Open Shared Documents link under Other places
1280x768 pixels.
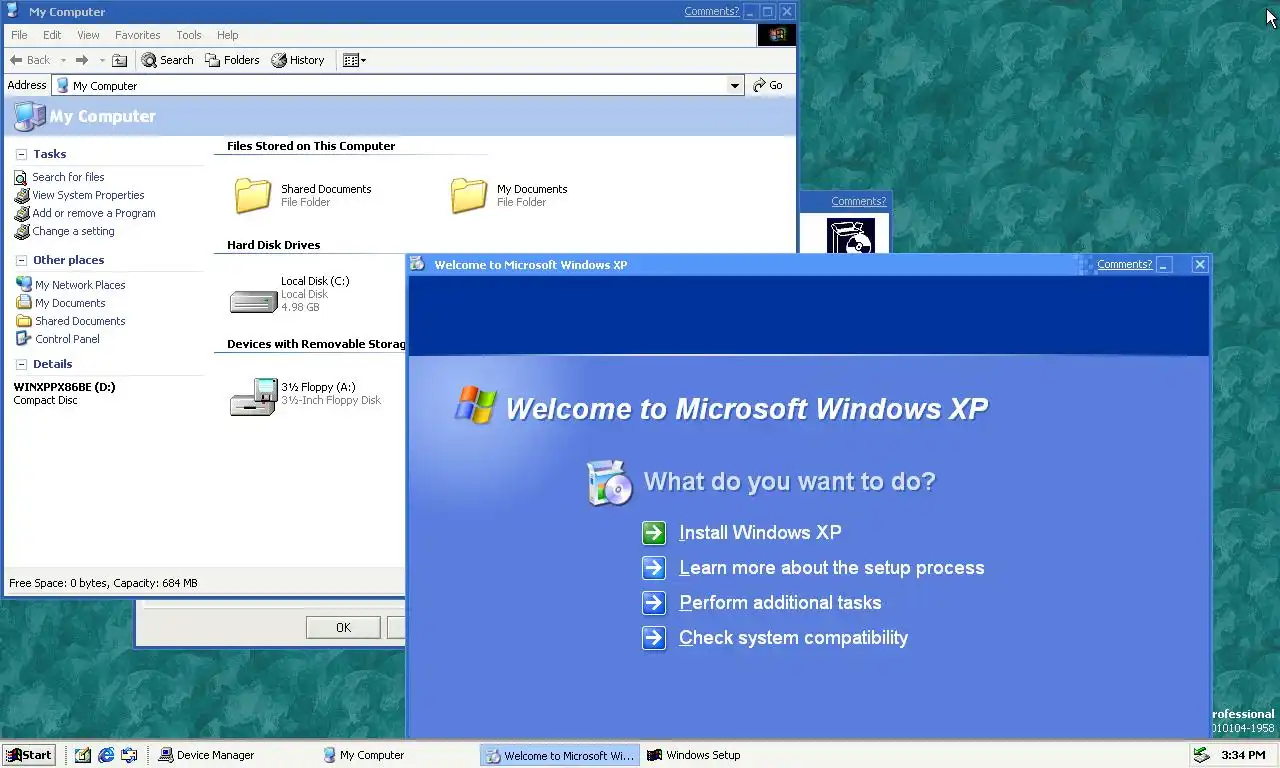tap(80, 321)
